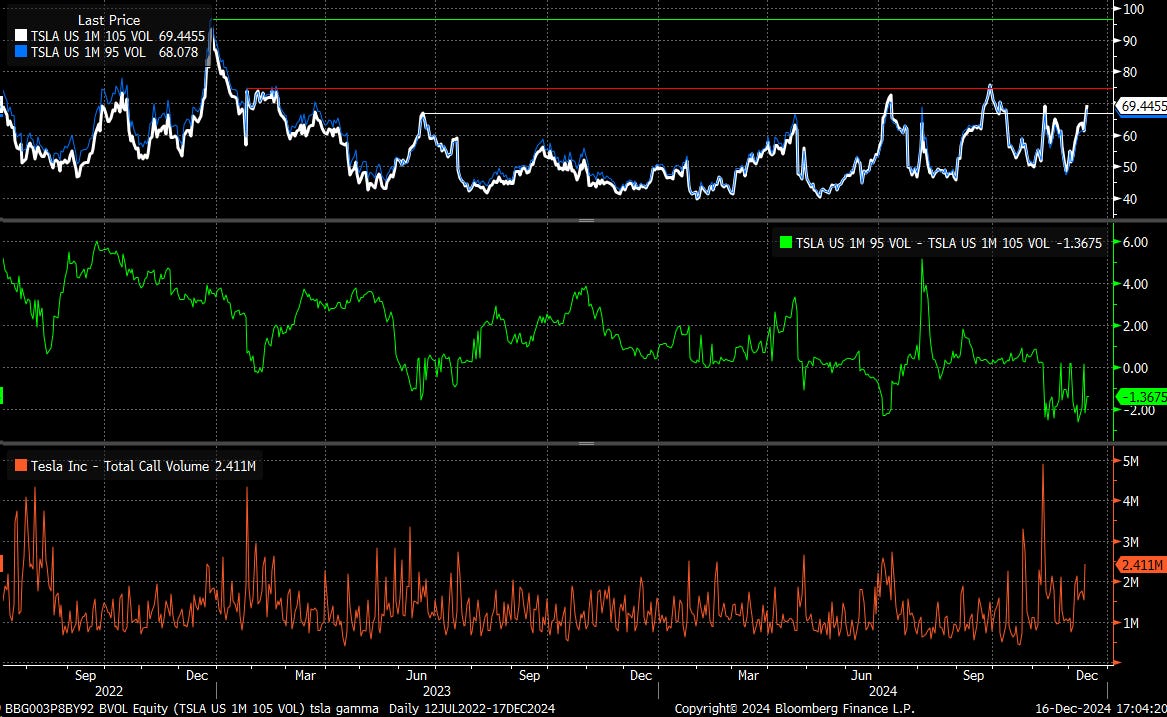
Task: Click the '6.00' label on the spread axis
Action: [x=1135, y=242]
